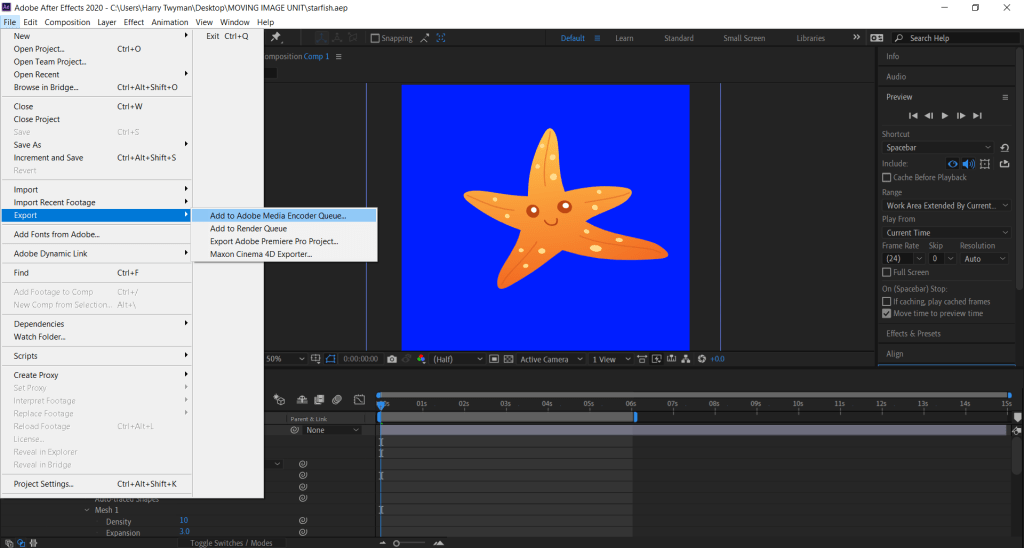Switch to the Small Screen workspace
The height and width of the screenshot is (548, 1024).
click(744, 38)
